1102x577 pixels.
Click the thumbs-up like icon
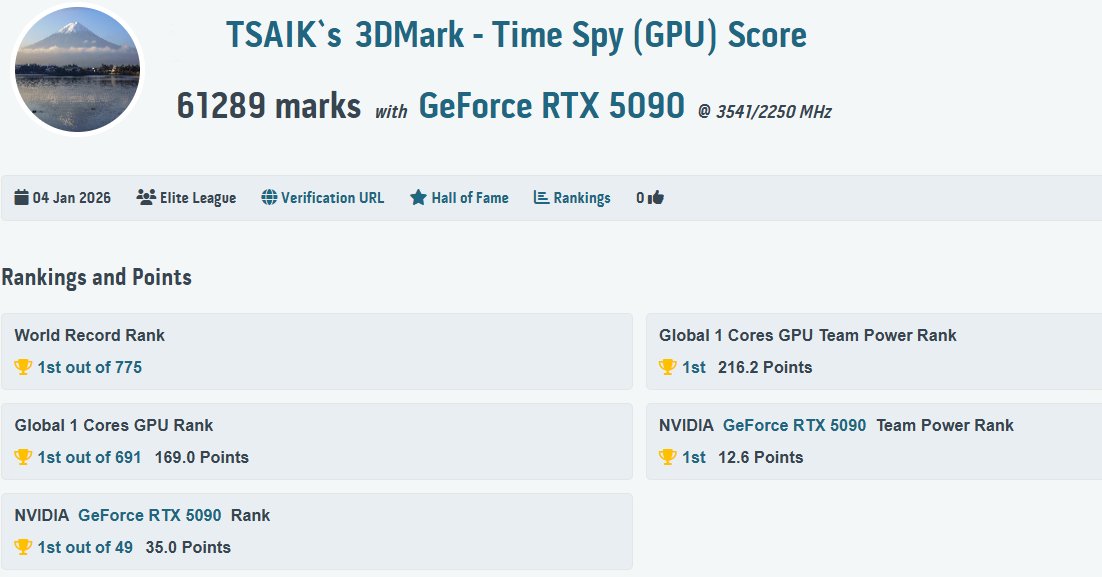click(656, 198)
